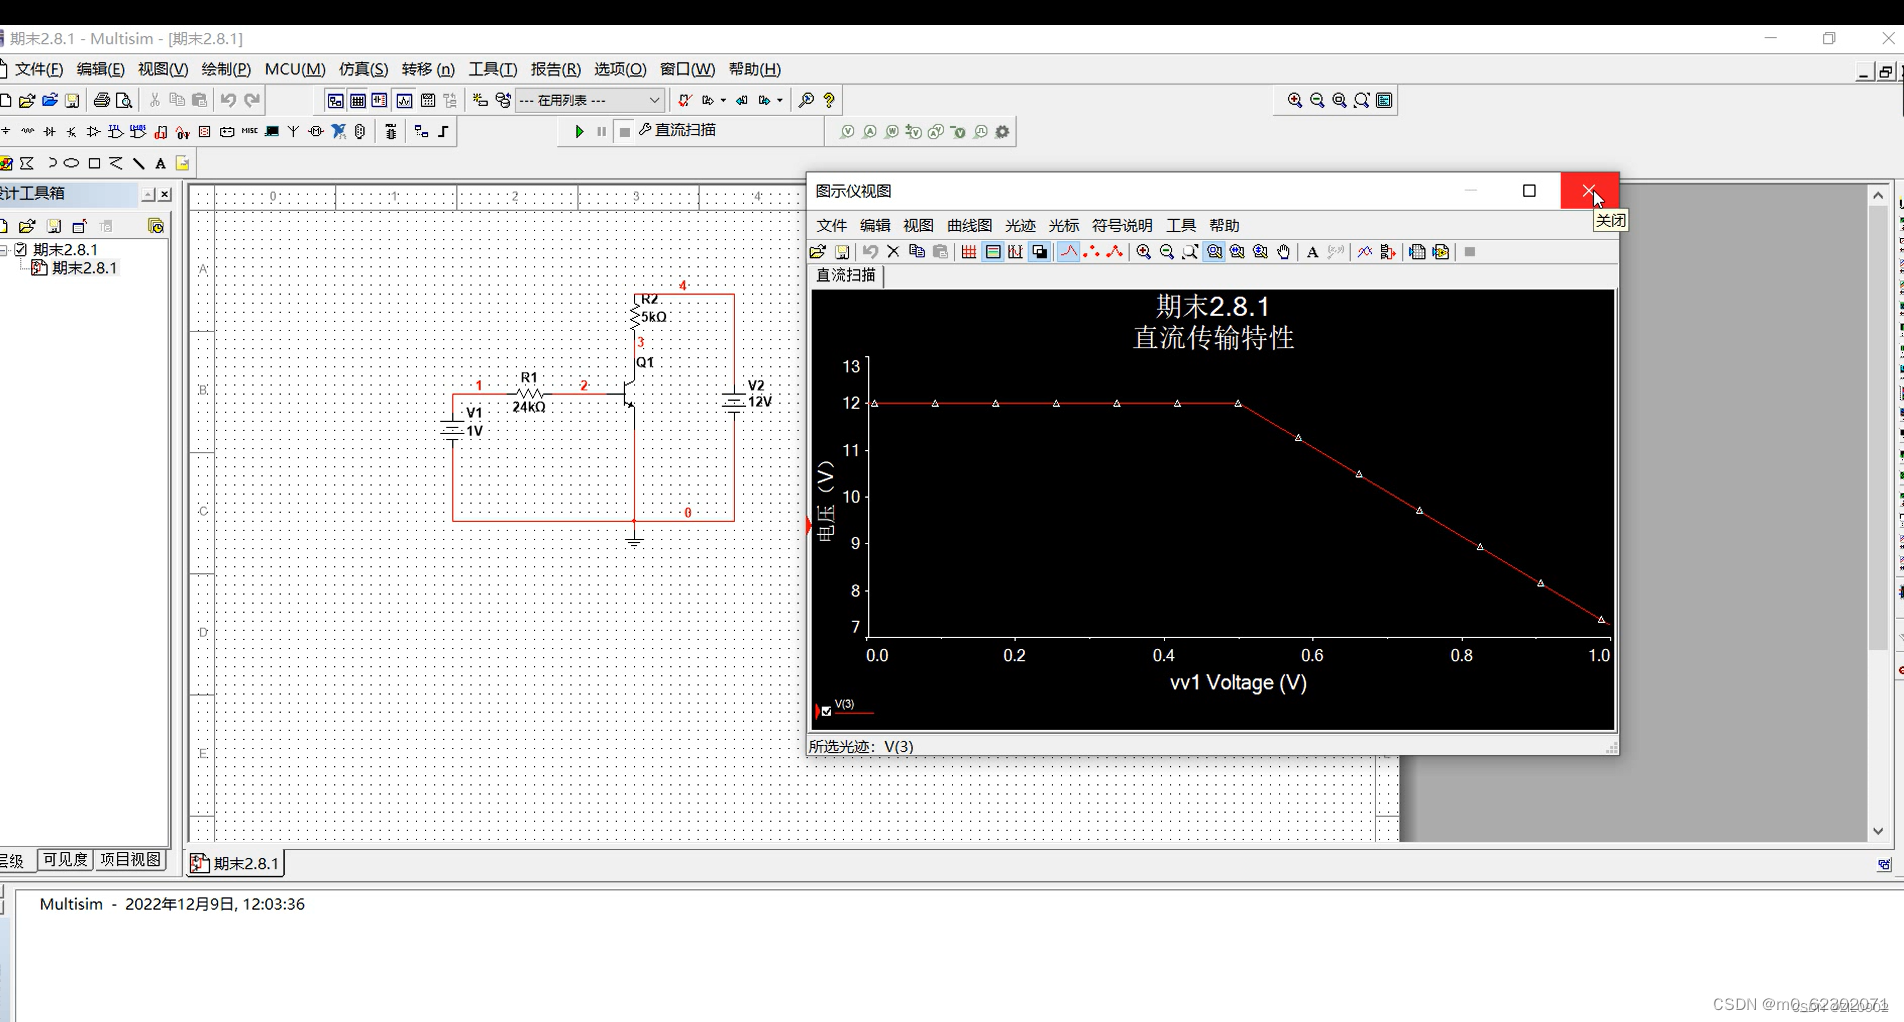1904x1022 pixels.
Task: Place a diode from the component toolbar
Action: click(49, 131)
